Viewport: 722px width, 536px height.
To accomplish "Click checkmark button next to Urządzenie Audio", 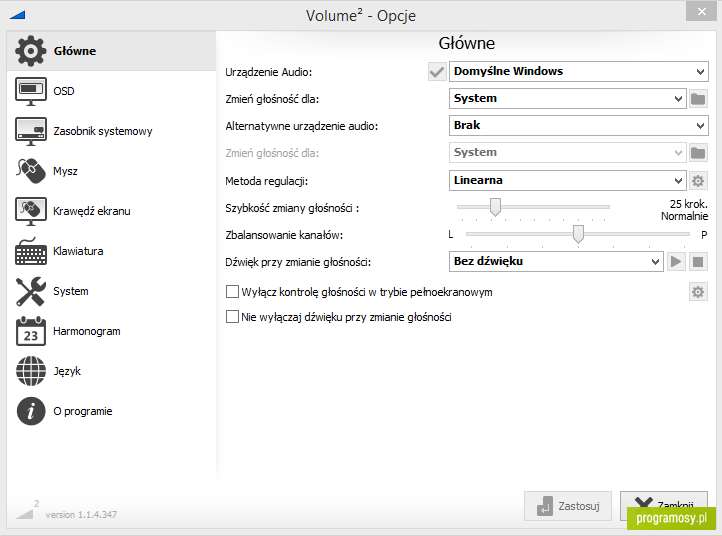I will coord(437,72).
